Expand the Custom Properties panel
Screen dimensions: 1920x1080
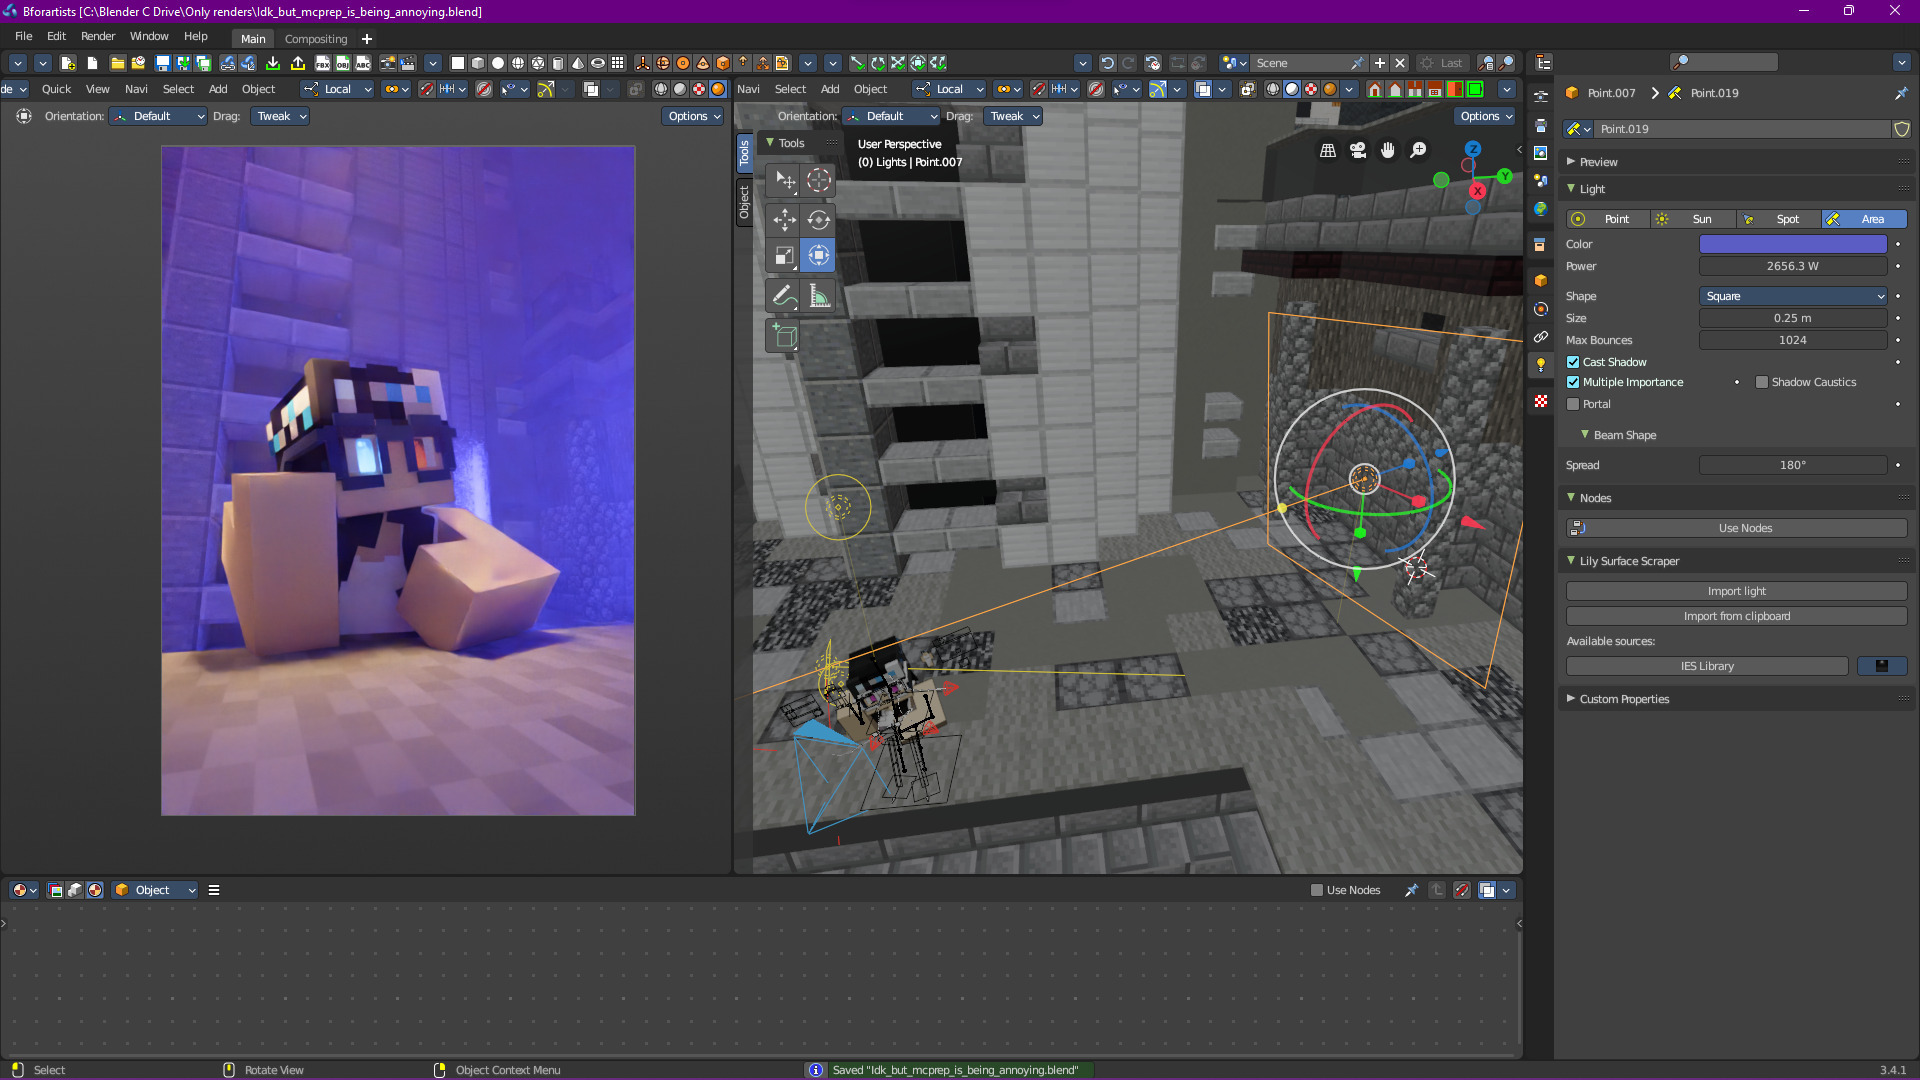pos(1624,699)
